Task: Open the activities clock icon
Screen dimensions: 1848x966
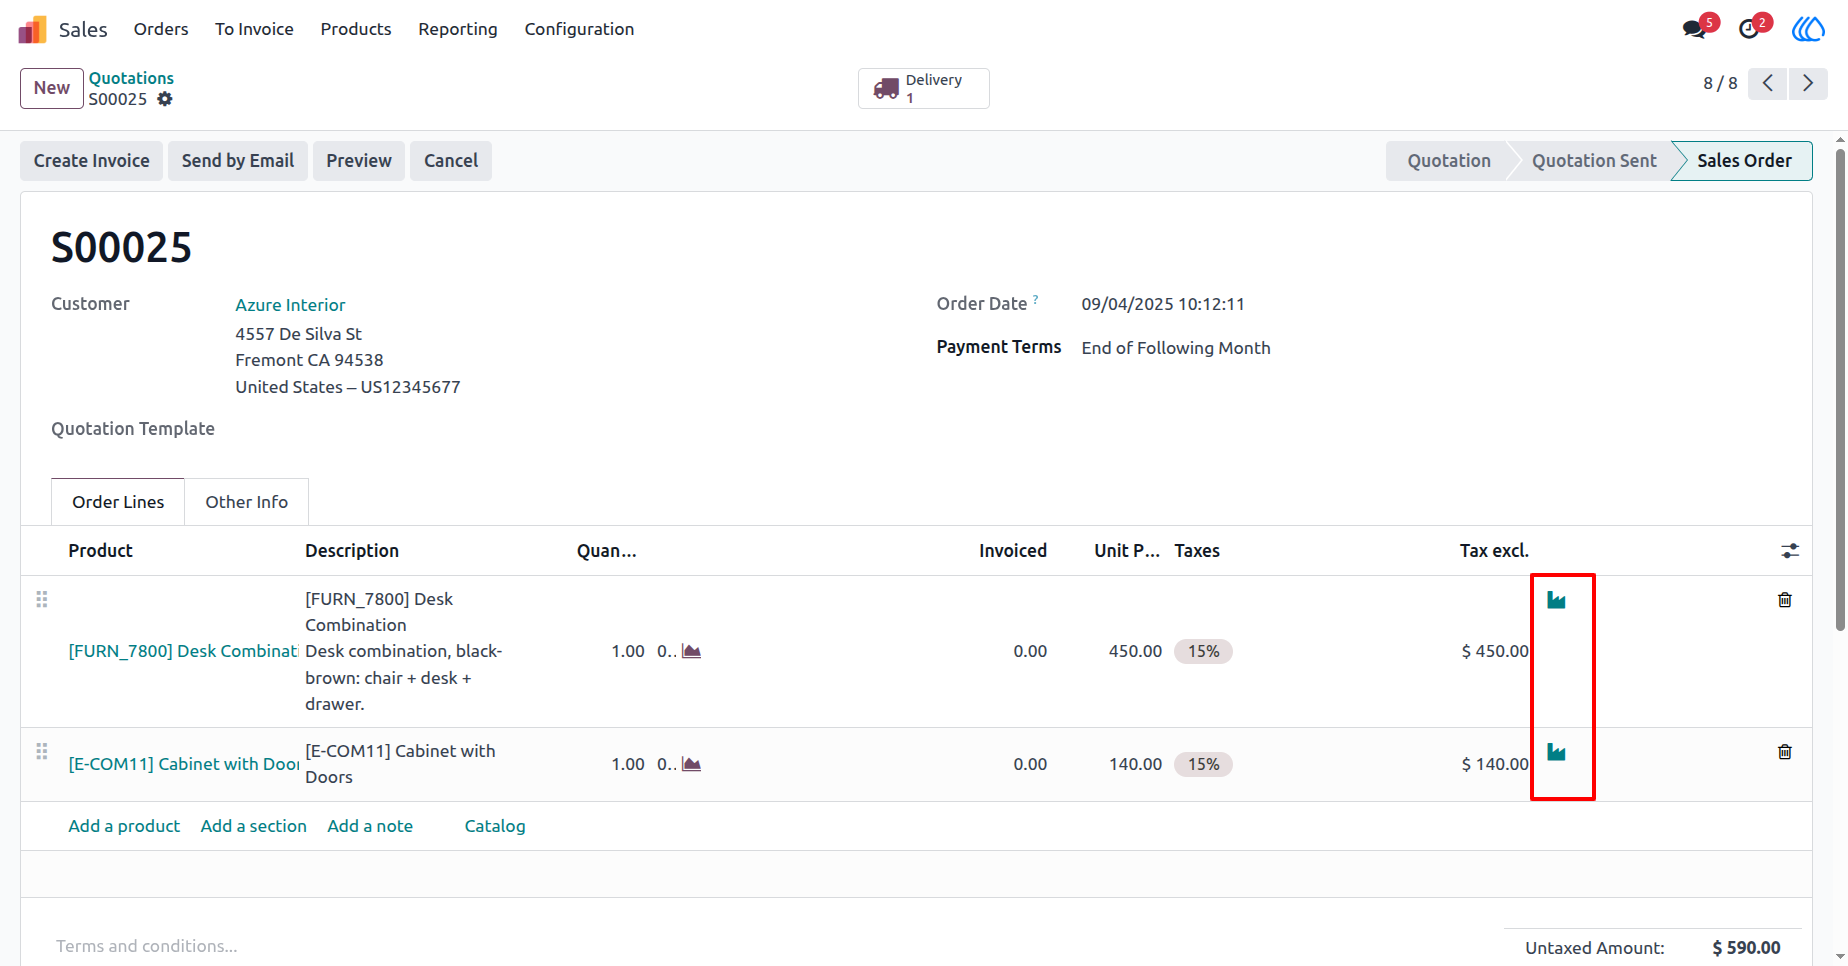Action: click(x=1749, y=29)
